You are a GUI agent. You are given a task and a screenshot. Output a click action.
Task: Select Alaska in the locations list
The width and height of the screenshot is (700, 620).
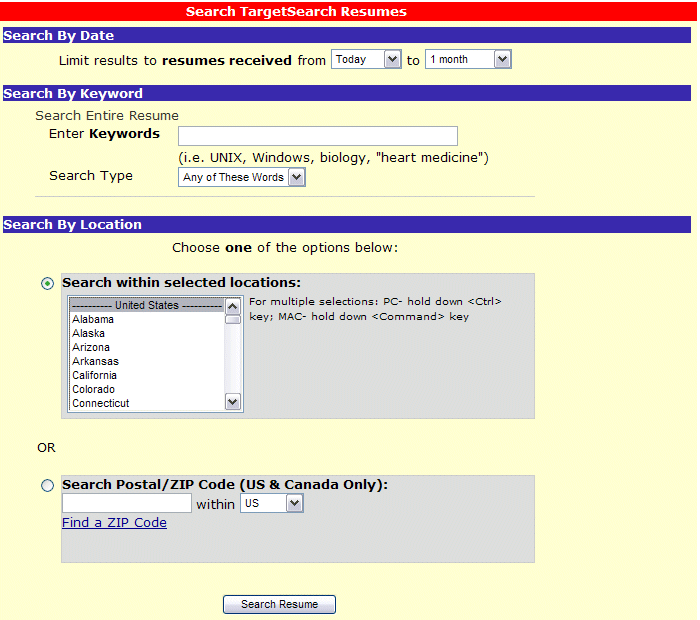(x=147, y=333)
